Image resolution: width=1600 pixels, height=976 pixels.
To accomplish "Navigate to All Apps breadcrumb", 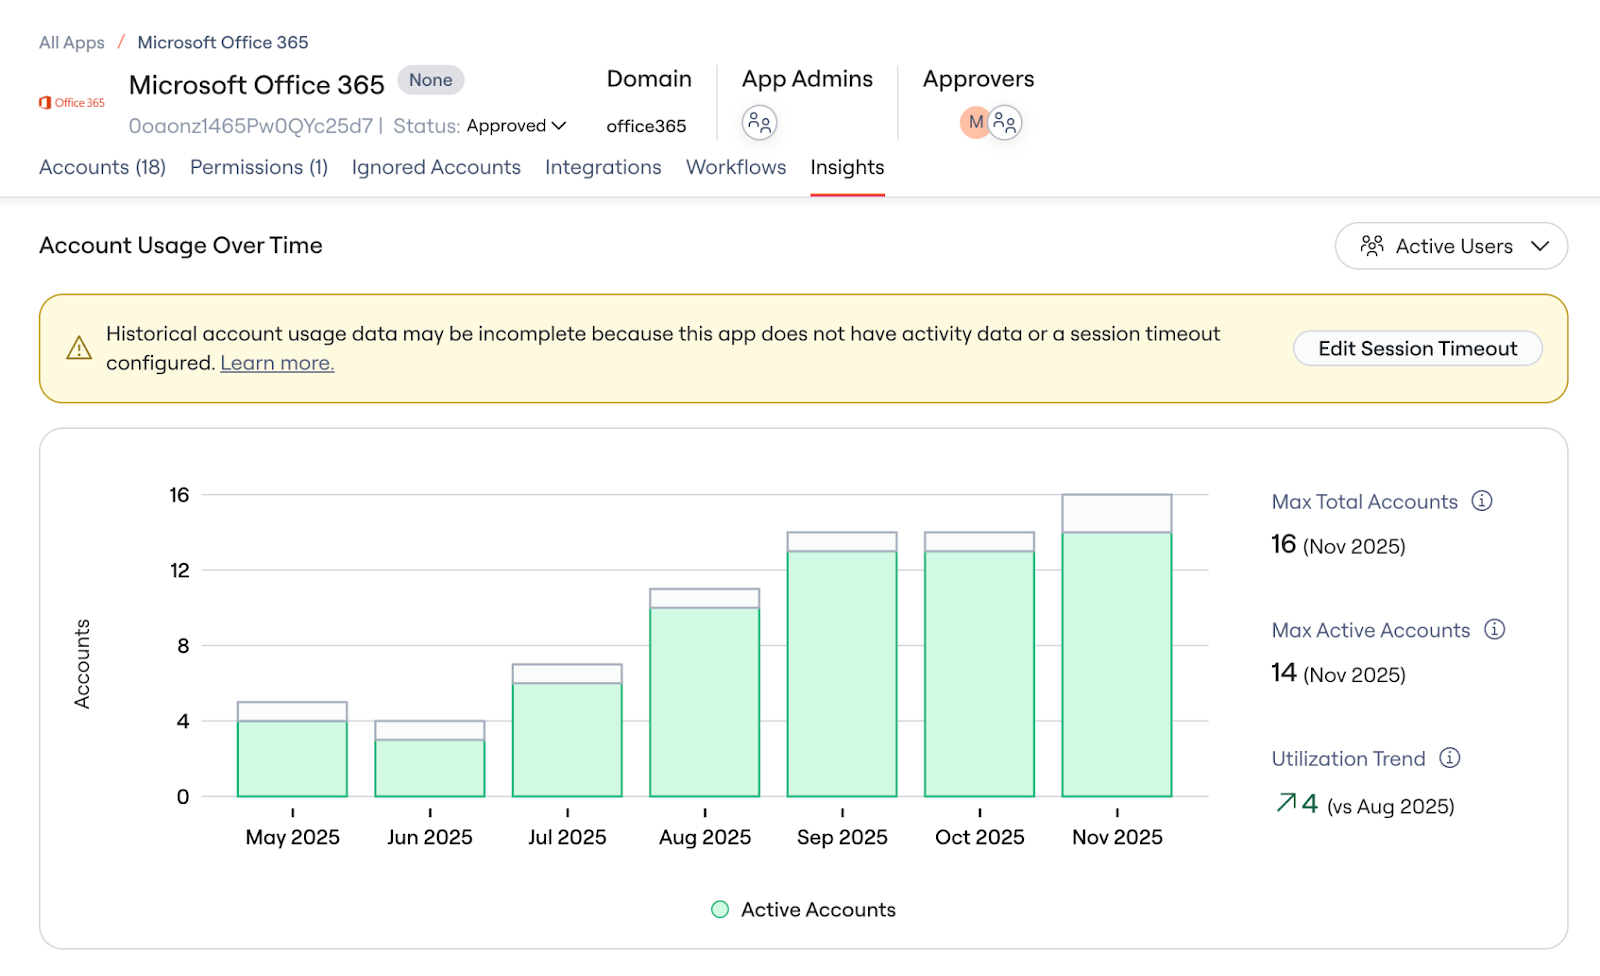I will click(x=72, y=42).
